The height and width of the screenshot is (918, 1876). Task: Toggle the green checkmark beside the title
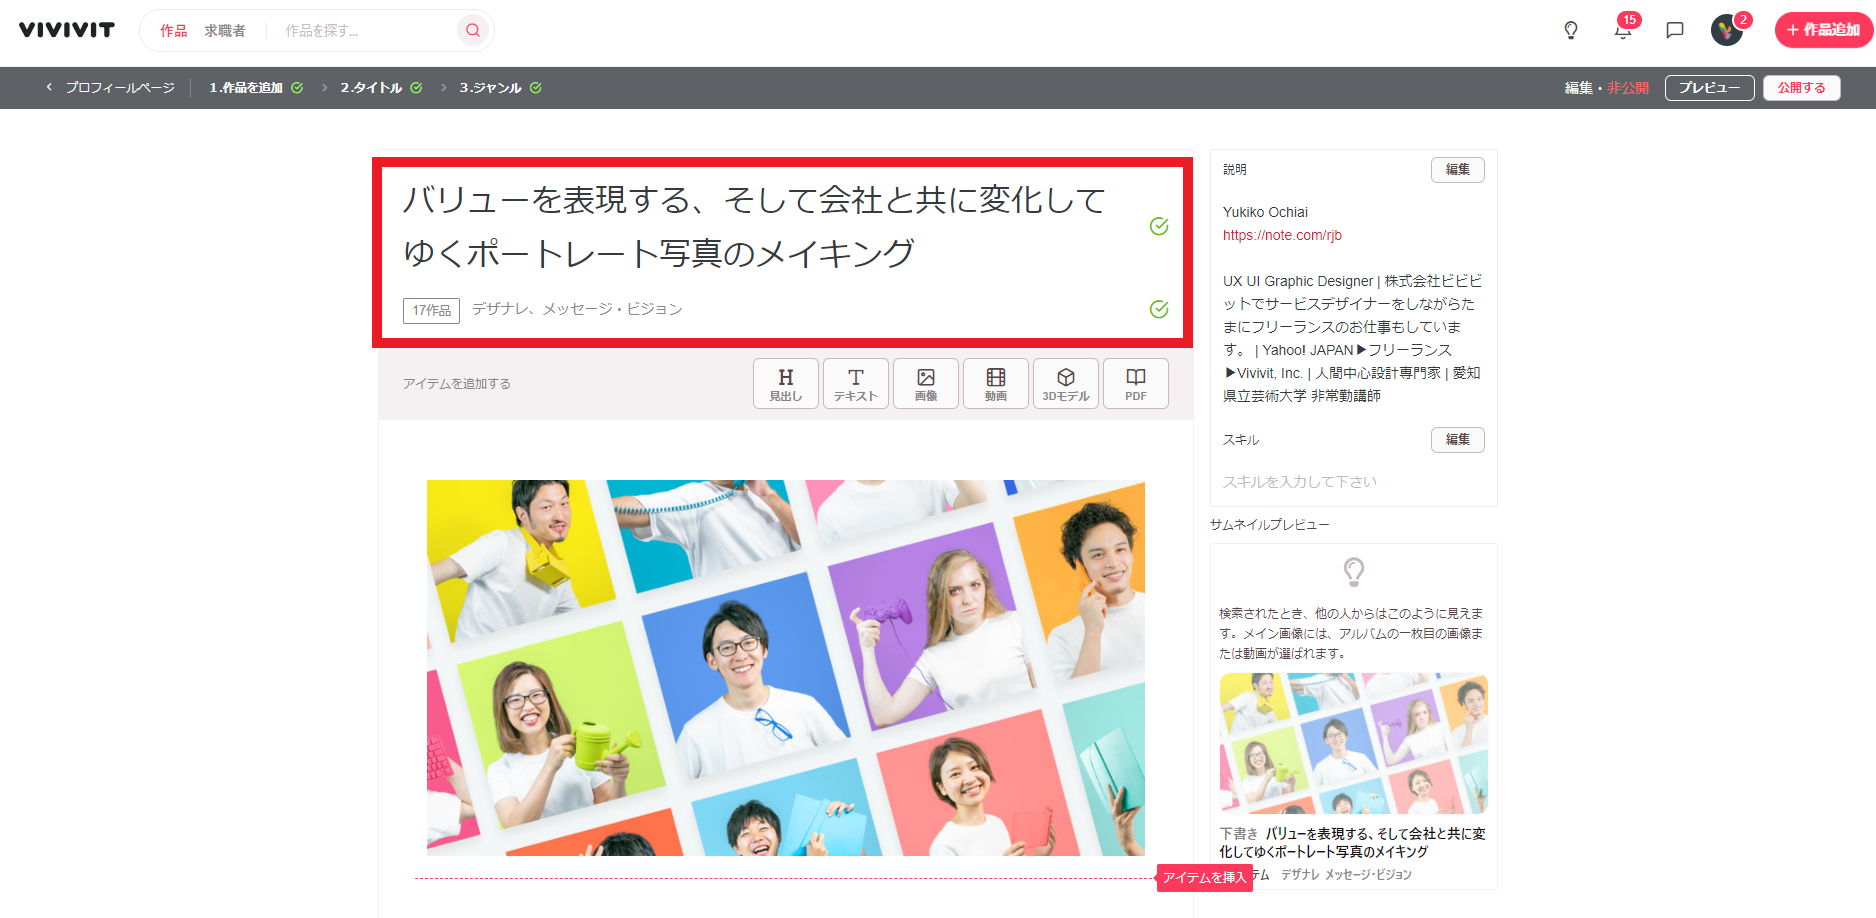pos(1159,227)
